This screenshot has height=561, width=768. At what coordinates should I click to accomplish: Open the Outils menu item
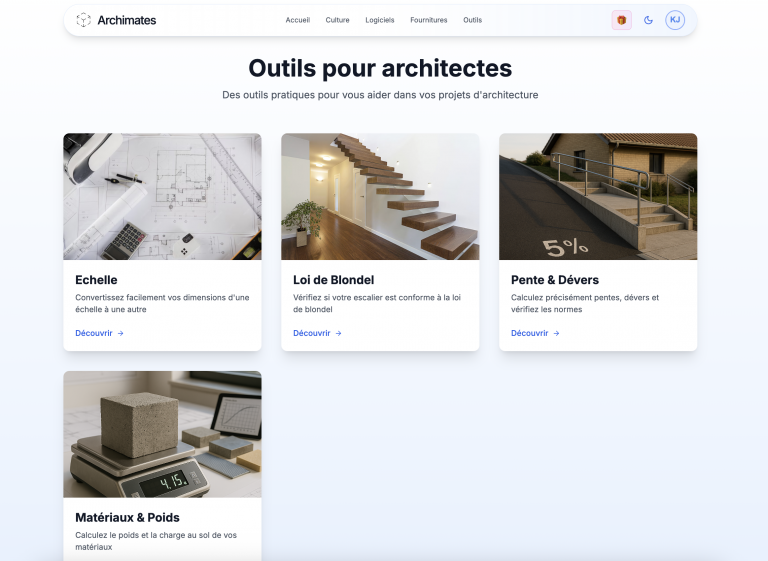(473, 20)
